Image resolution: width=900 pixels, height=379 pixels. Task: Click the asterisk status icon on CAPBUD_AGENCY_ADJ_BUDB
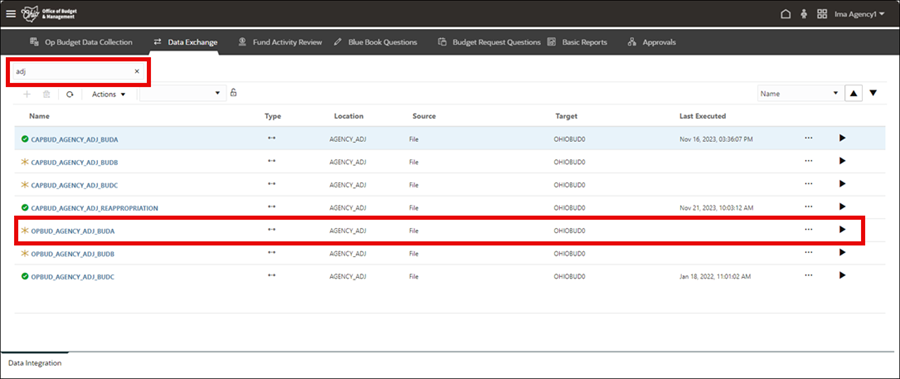point(25,163)
